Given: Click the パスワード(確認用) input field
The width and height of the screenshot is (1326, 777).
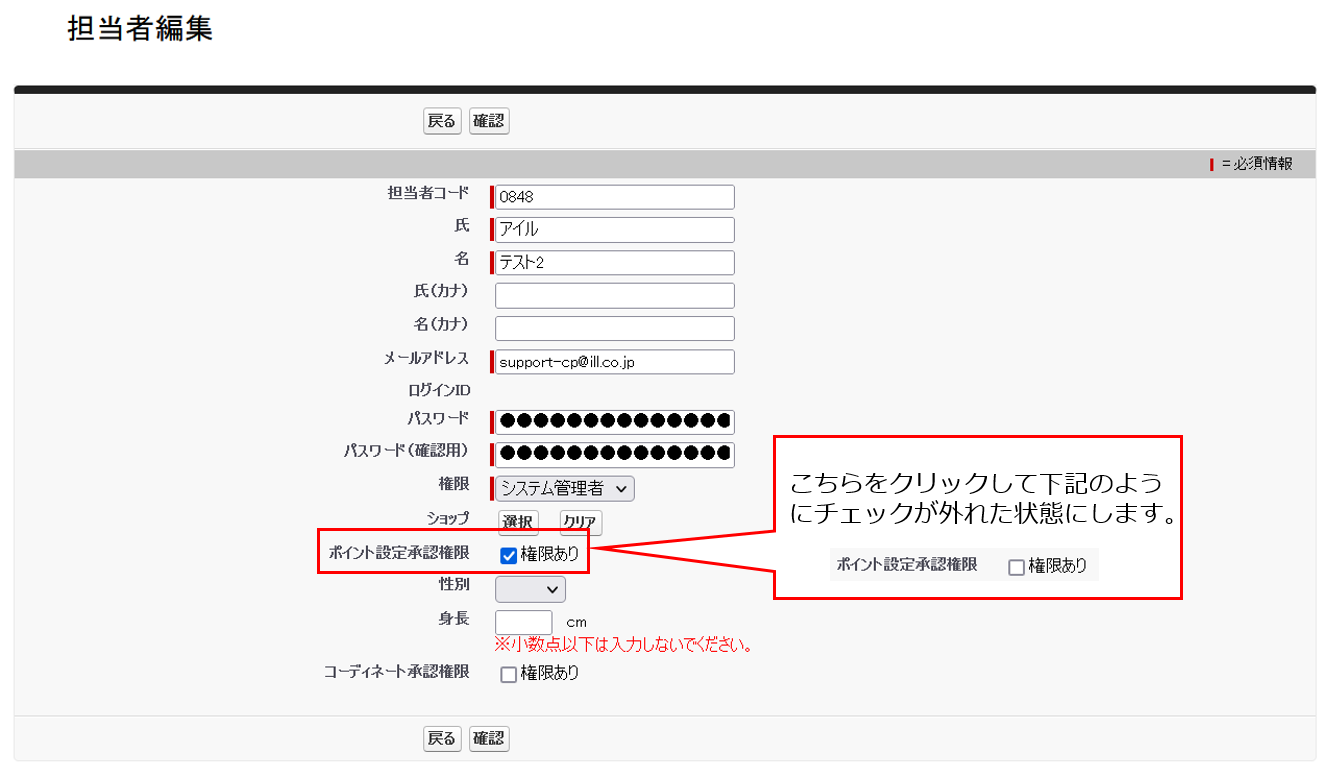Looking at the screenshot, I should point(614,455).
